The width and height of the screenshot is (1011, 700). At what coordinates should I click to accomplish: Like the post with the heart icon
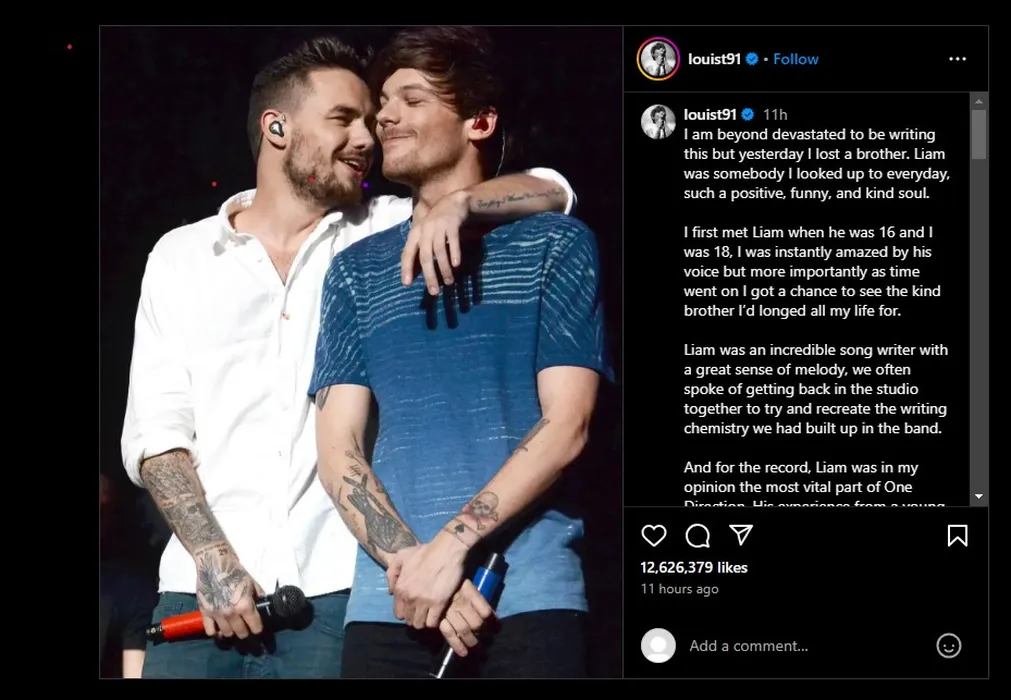(x=653, y=536)
